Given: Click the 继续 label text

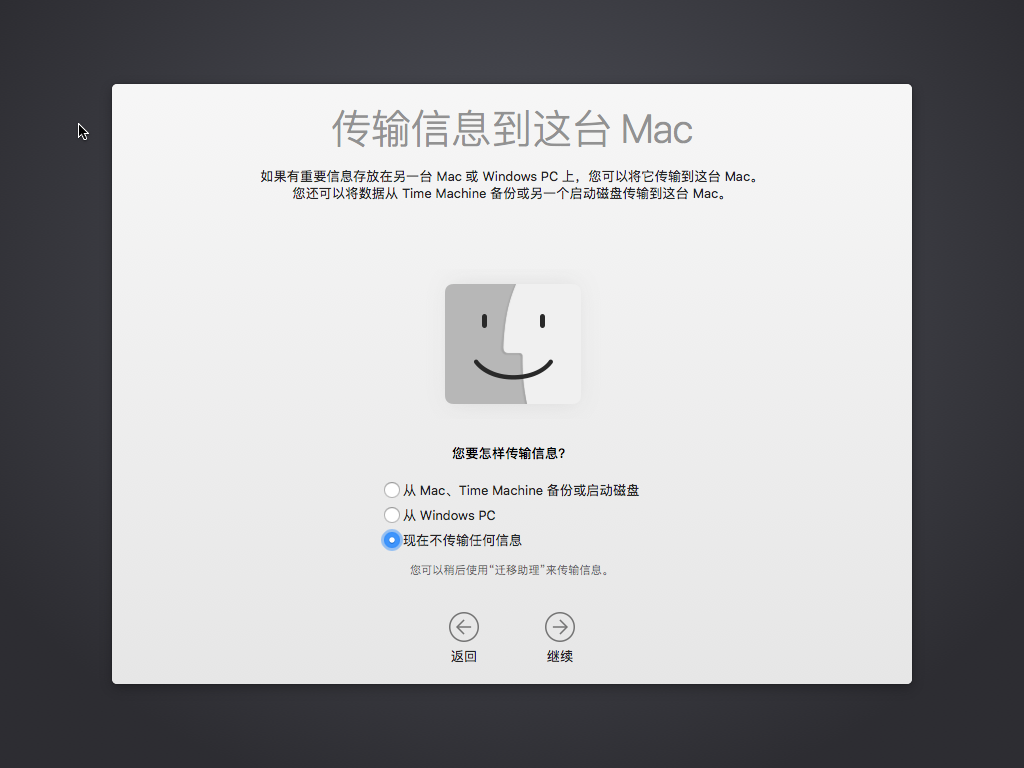Looking at the screenshot, I should (x=560, y=655).
